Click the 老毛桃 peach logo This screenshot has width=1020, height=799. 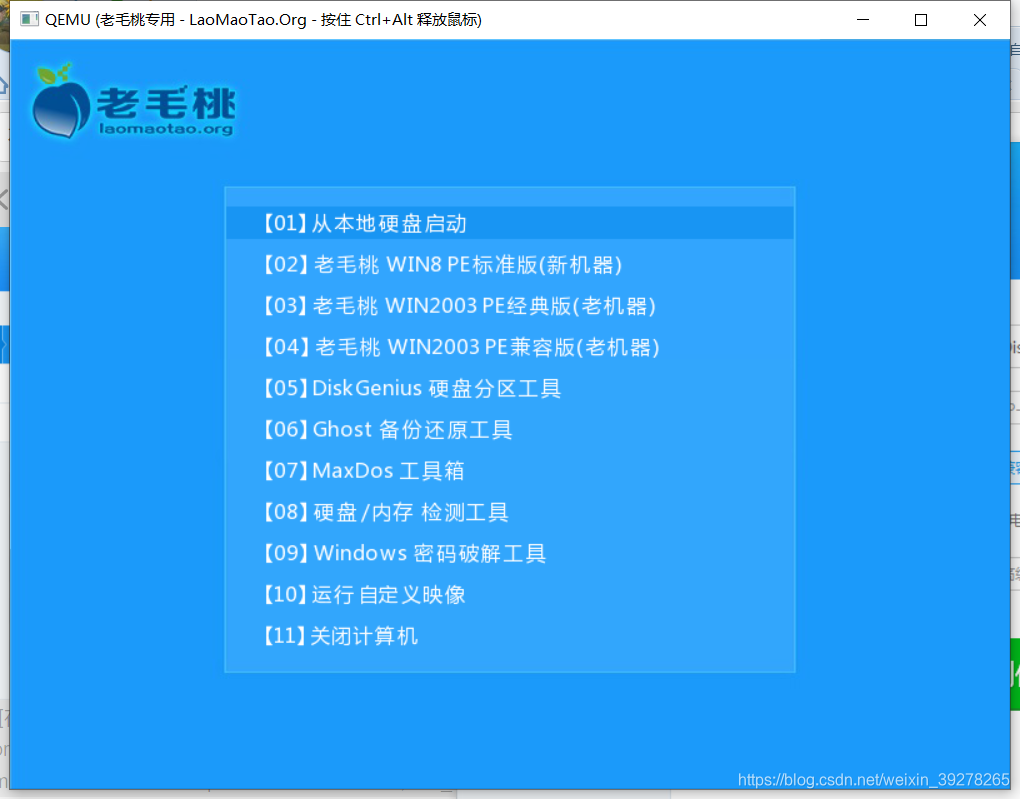134,101
